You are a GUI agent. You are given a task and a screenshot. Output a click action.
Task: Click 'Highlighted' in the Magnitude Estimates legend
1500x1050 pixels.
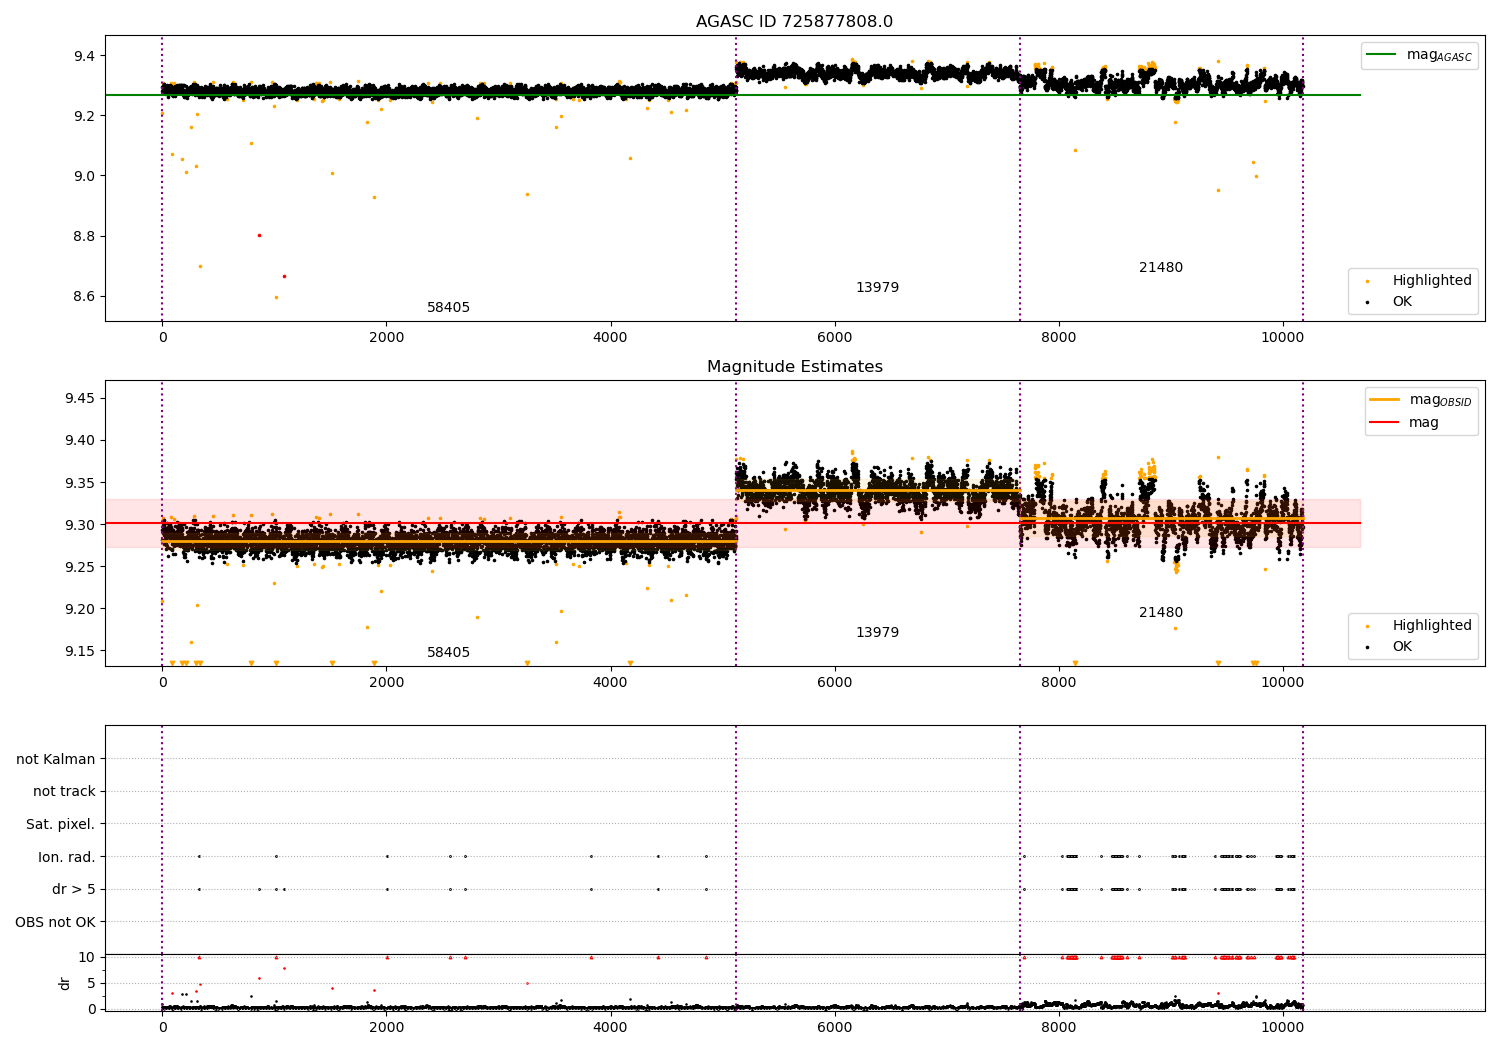point(1432,626)
